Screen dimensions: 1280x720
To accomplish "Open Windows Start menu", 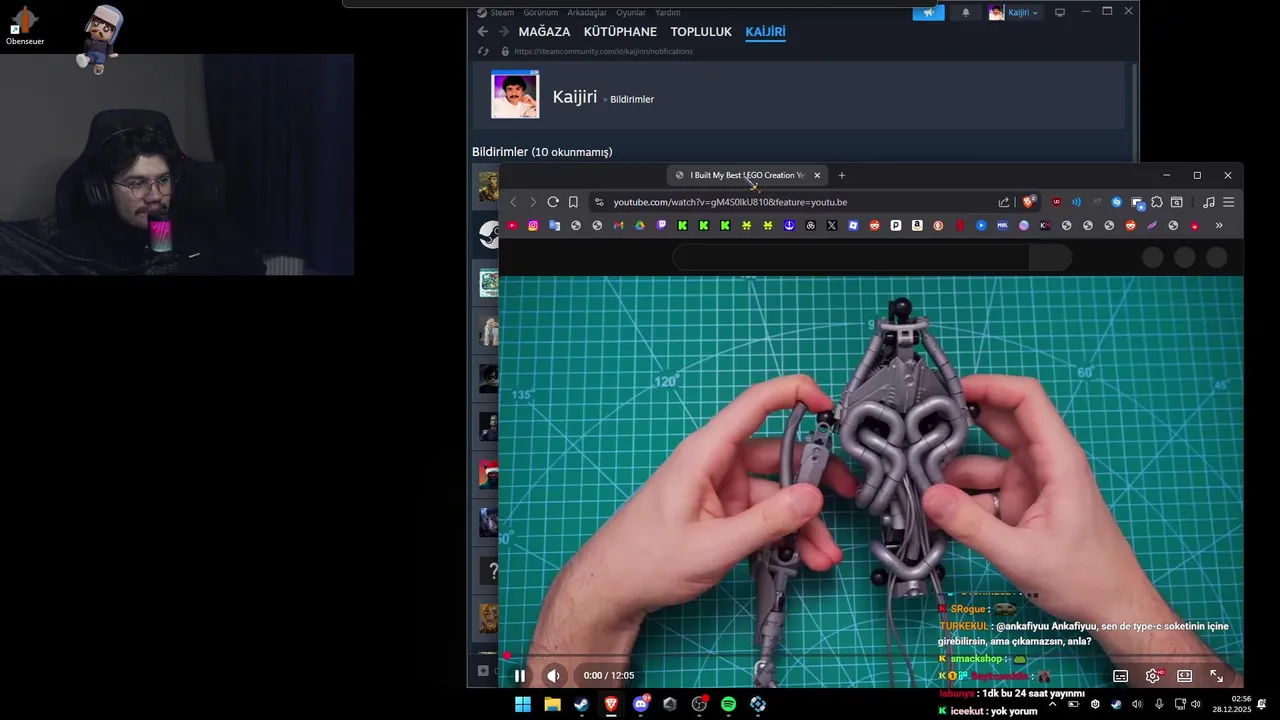I will point(523,704).
